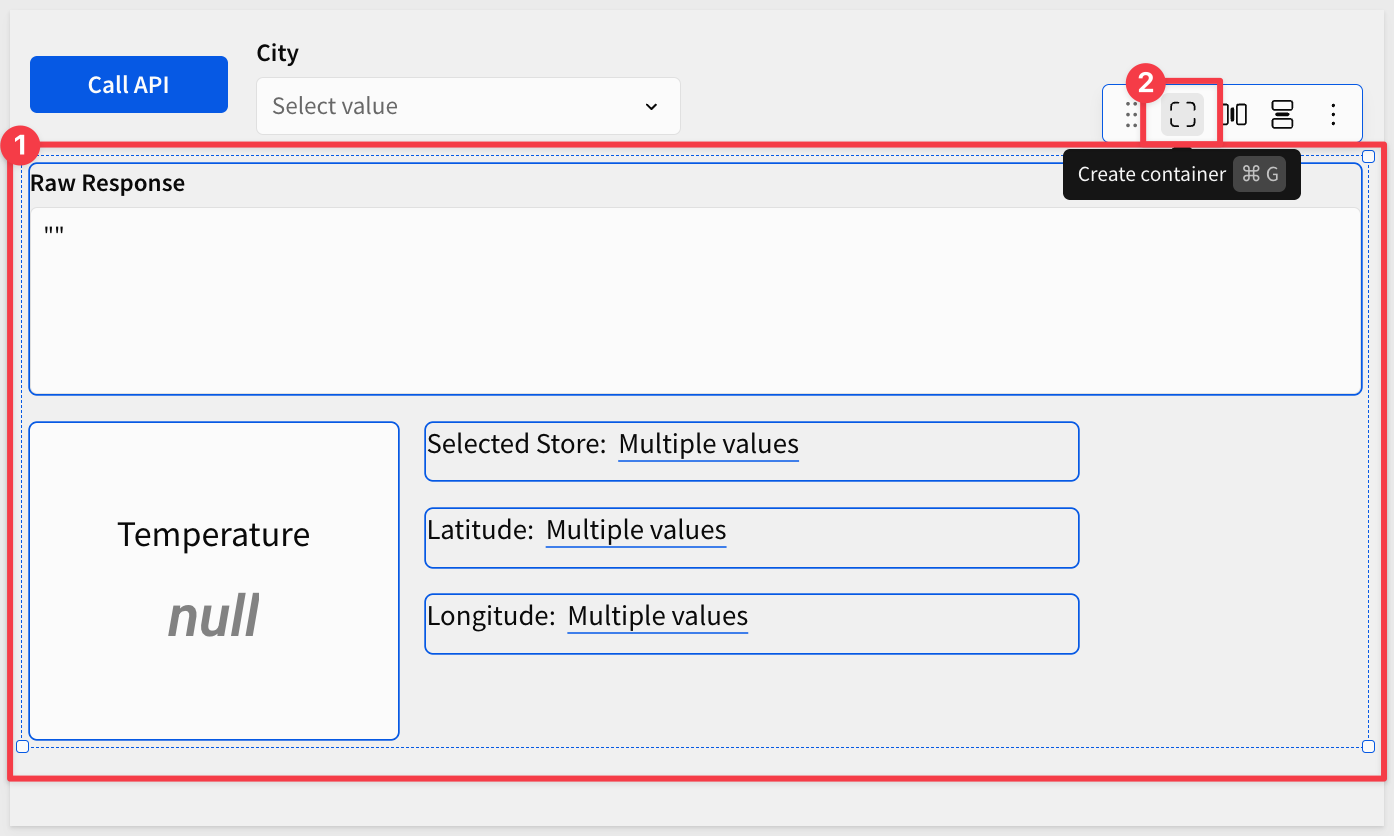Click the vertical distribute layout icon

[1282, 114]
